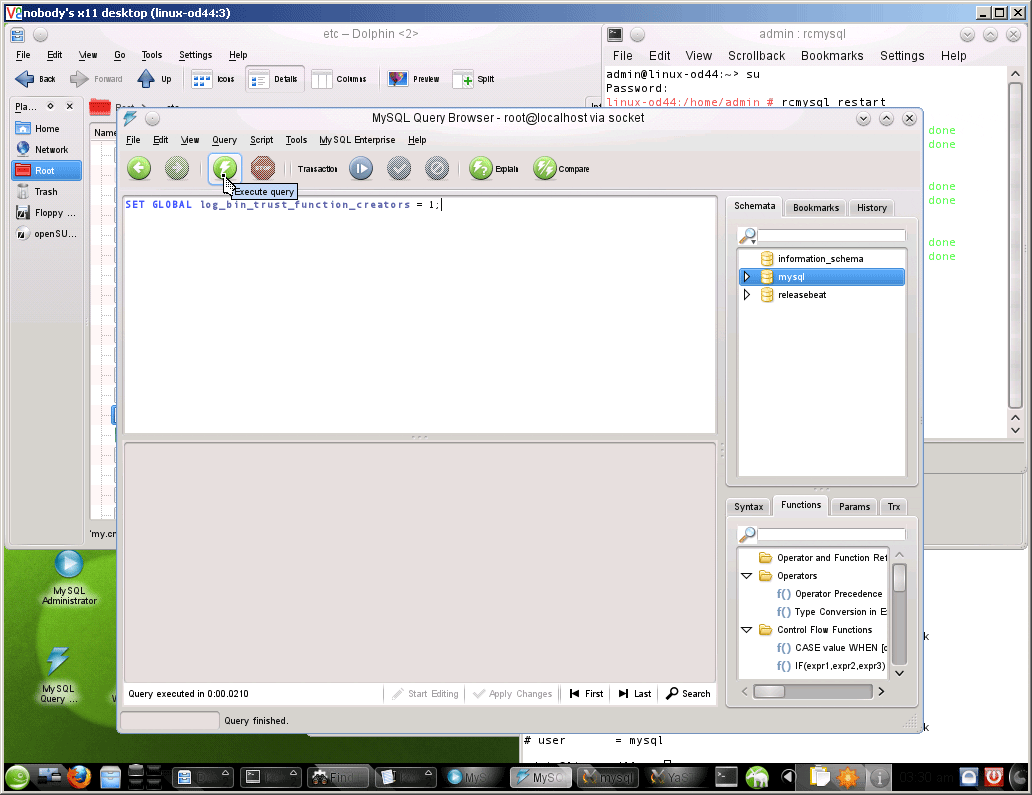This screenshot has height=795, width=1032.
Task: Open the Script menu in Query Browser
Action: click(261, 140)
